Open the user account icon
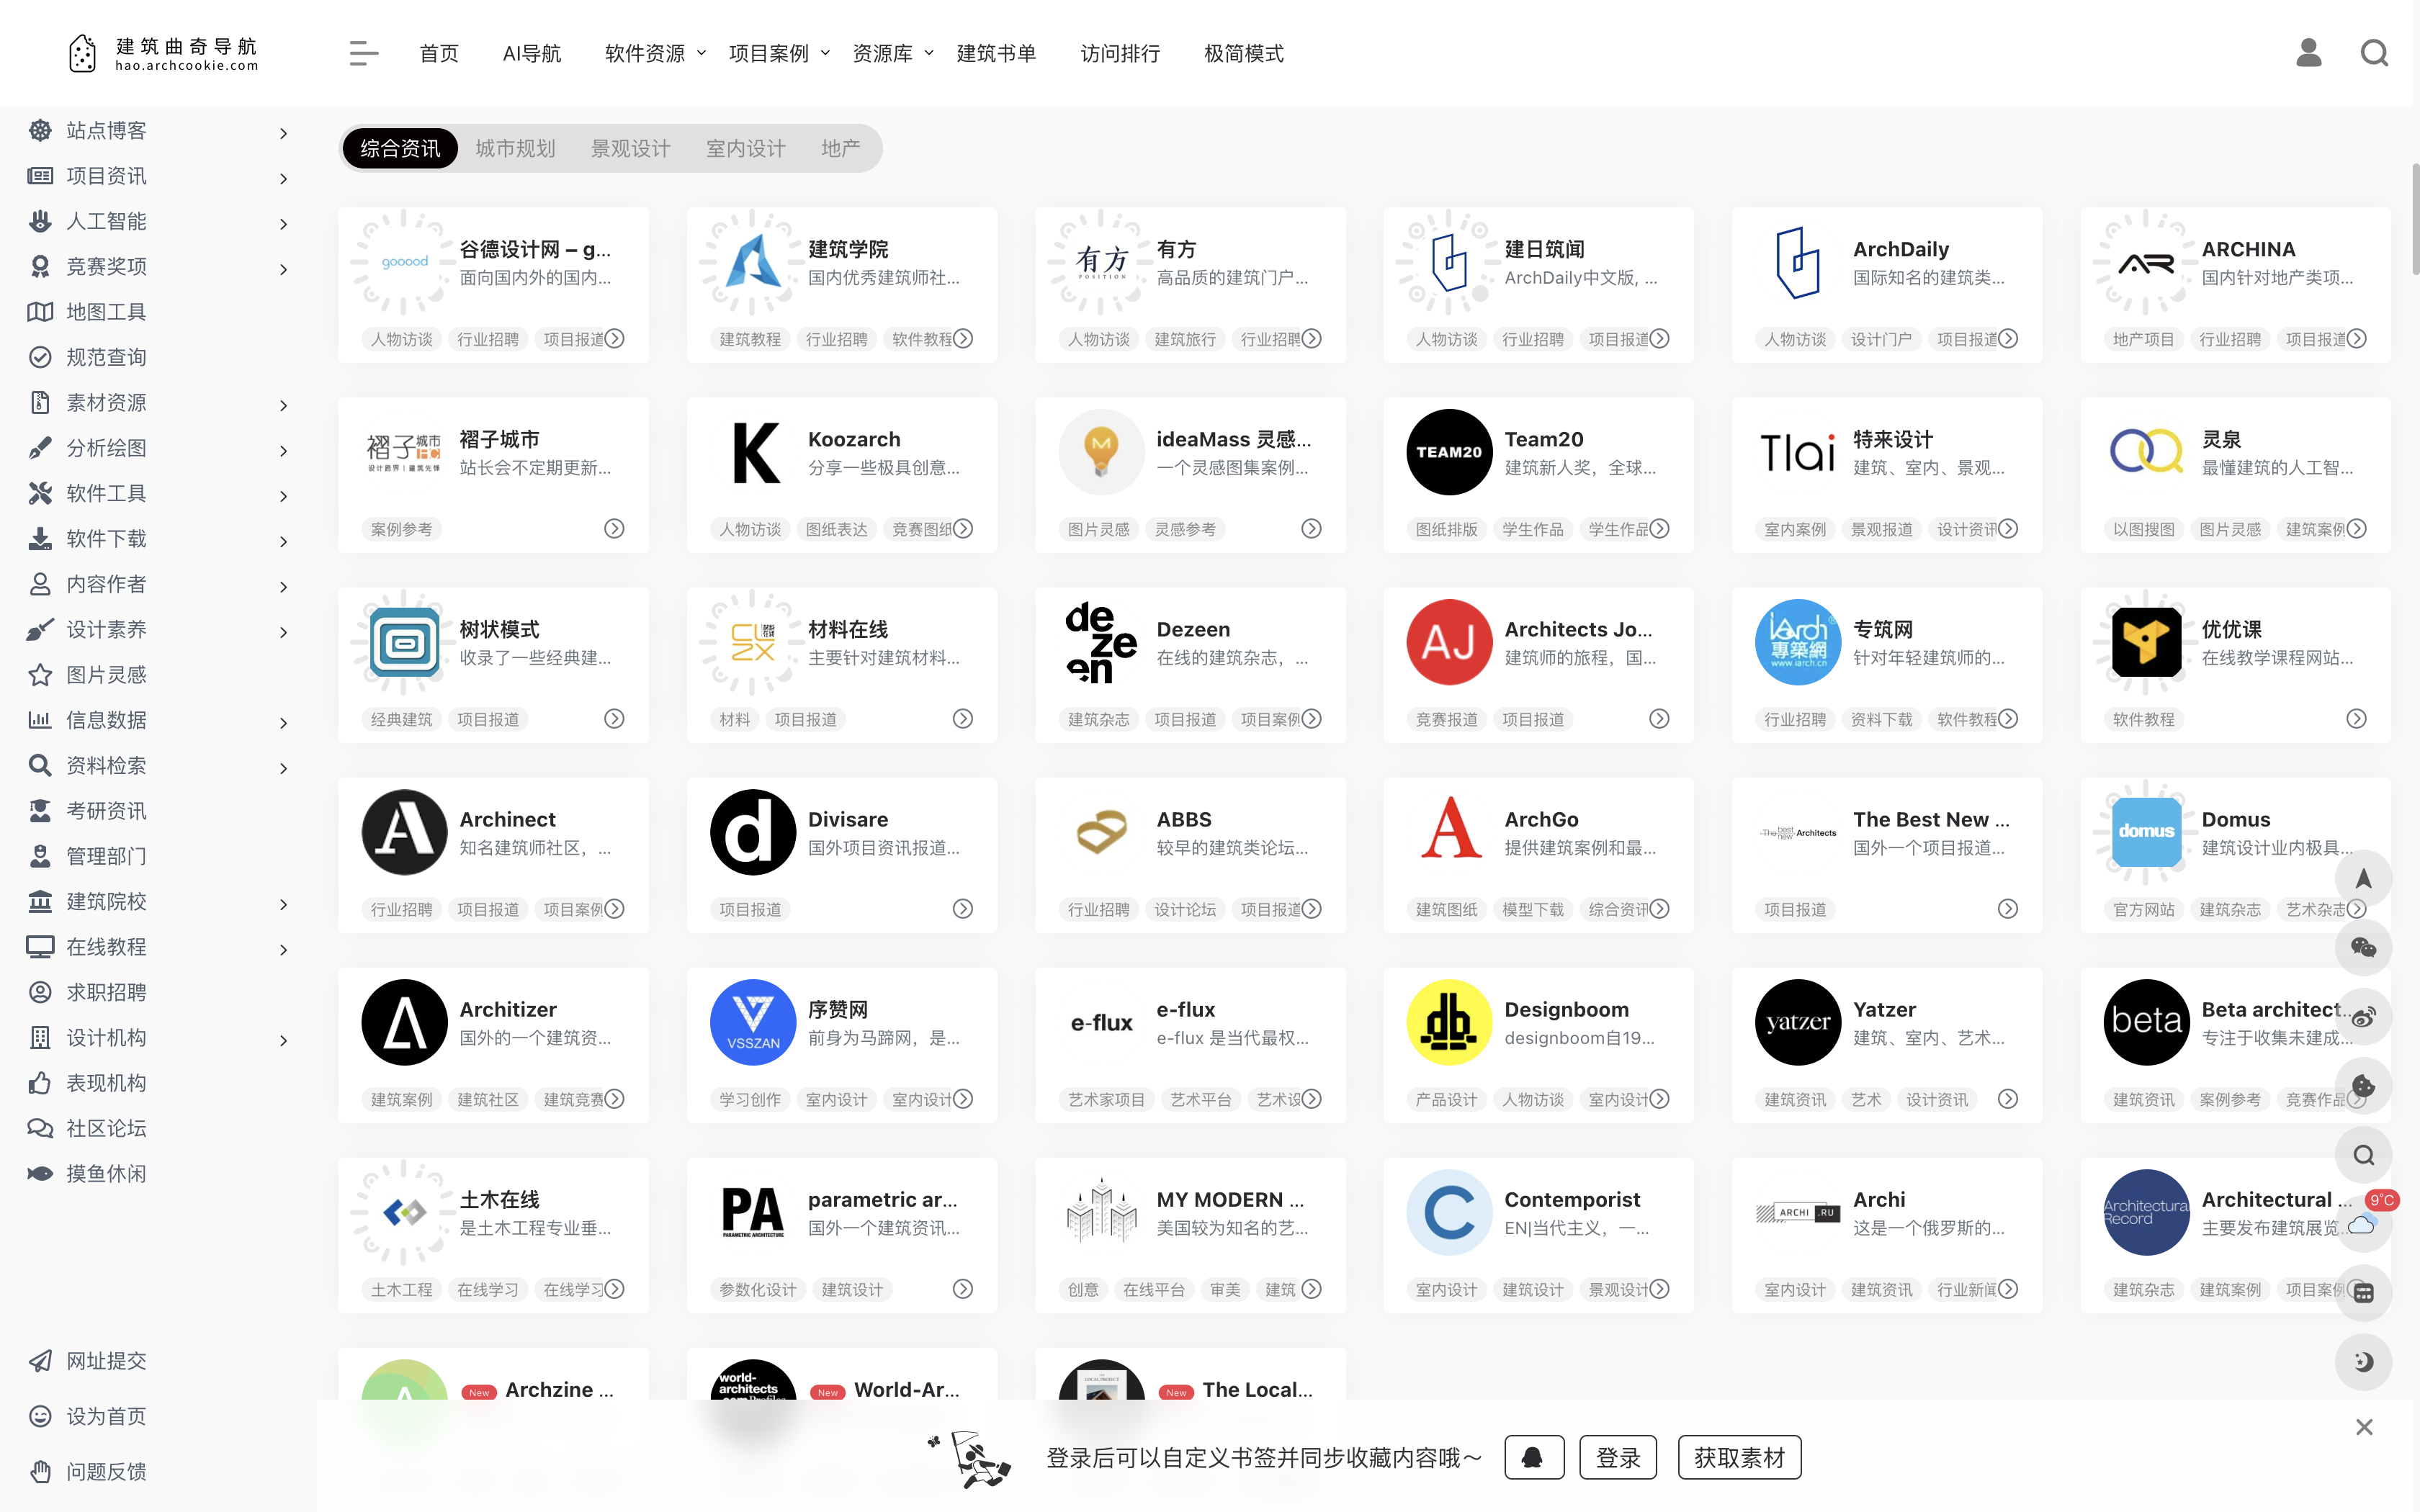2420x1512 pixels. tap(2308, 53)
